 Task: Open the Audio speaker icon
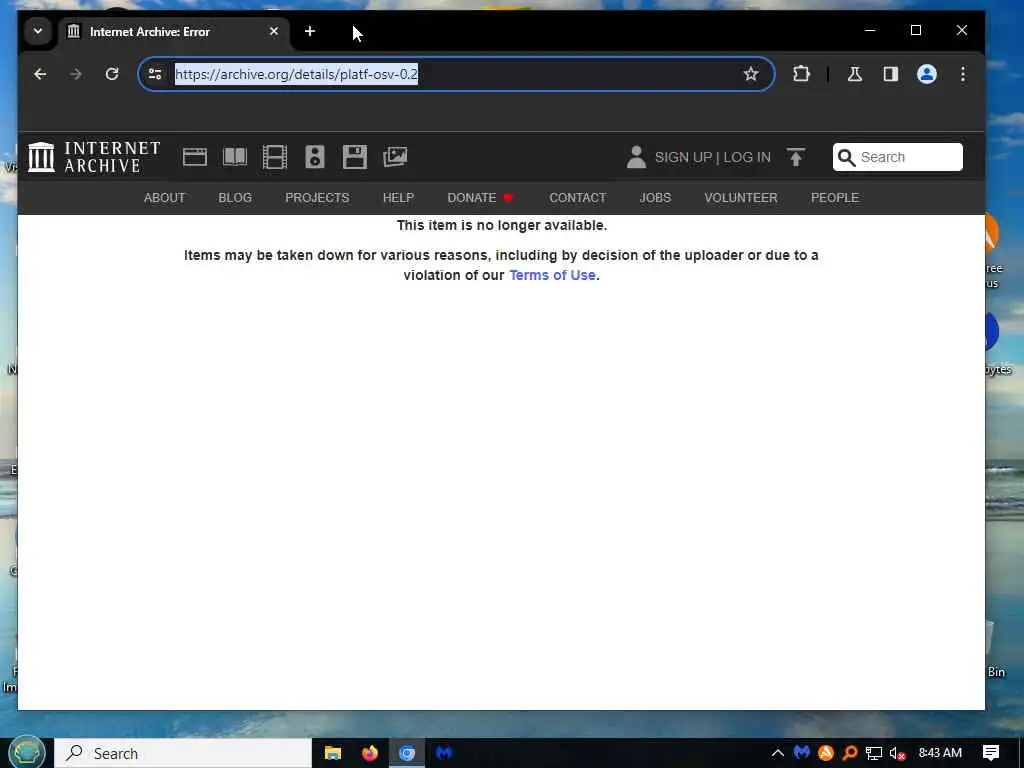tap(315, 157)
